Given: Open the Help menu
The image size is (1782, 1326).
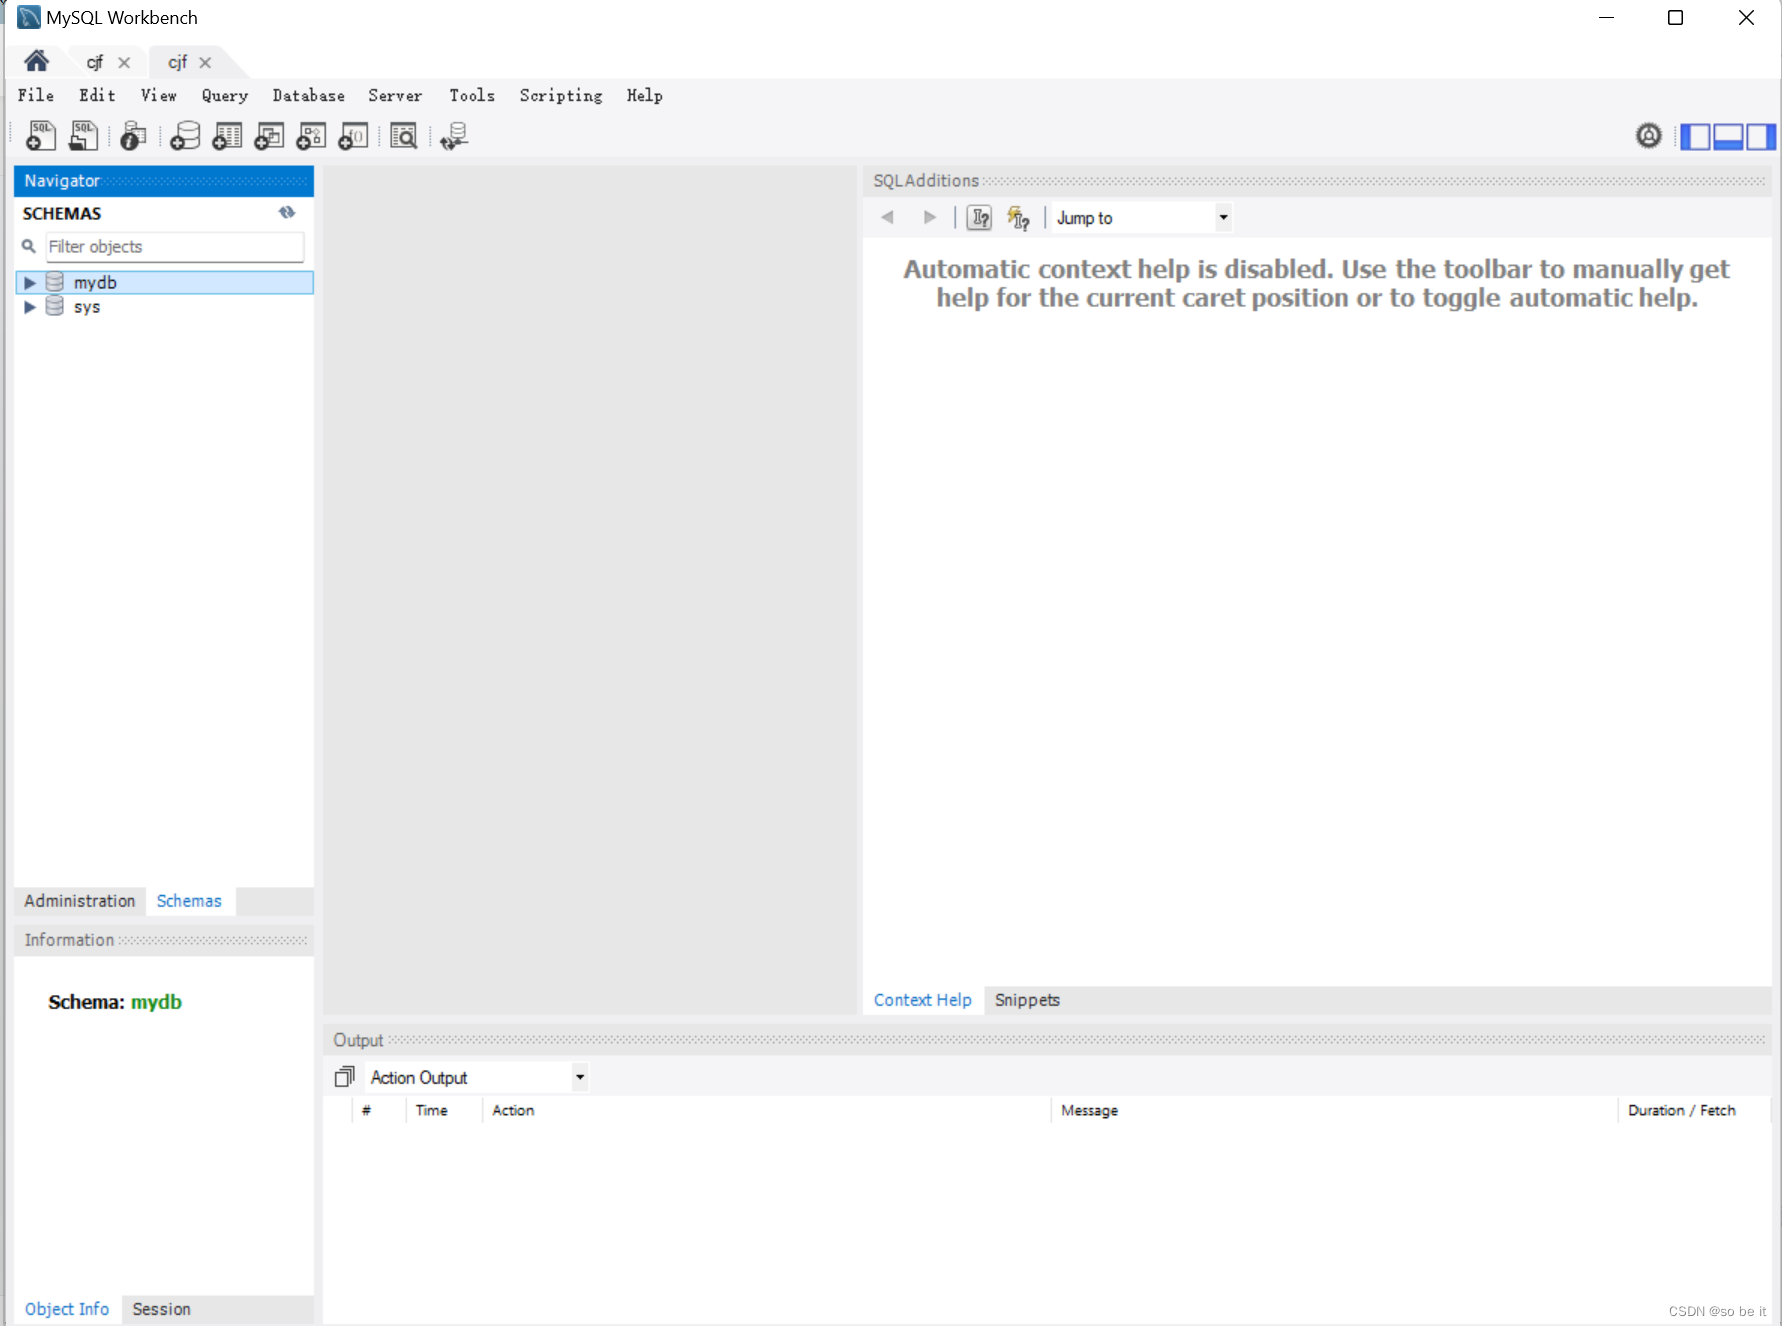Looking at the screenshot, I should pyautogui.click(x=645, y=95).
